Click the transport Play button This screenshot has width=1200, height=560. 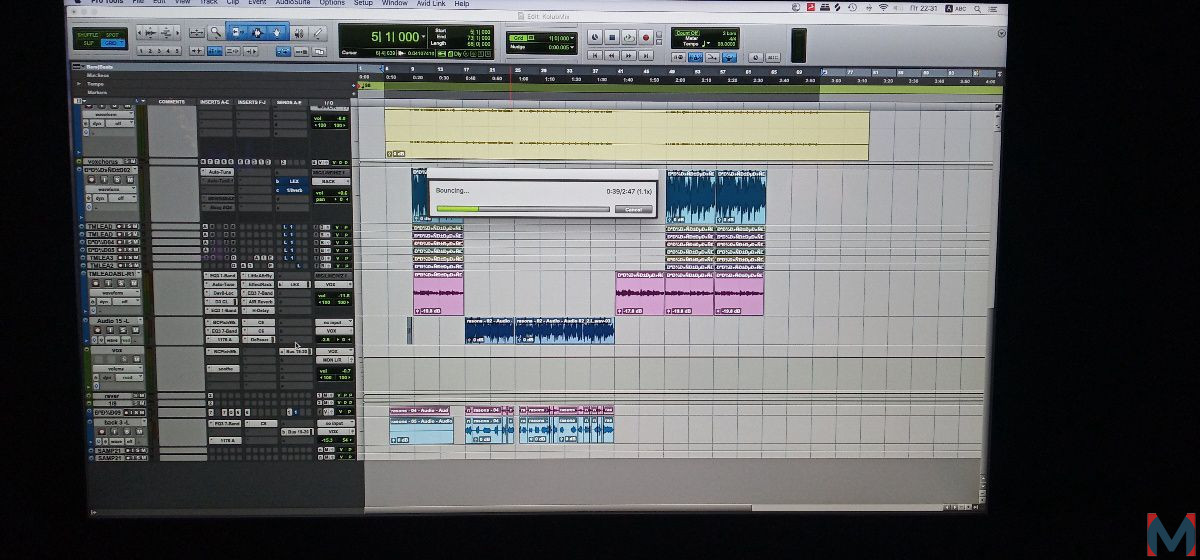(629, 37)
